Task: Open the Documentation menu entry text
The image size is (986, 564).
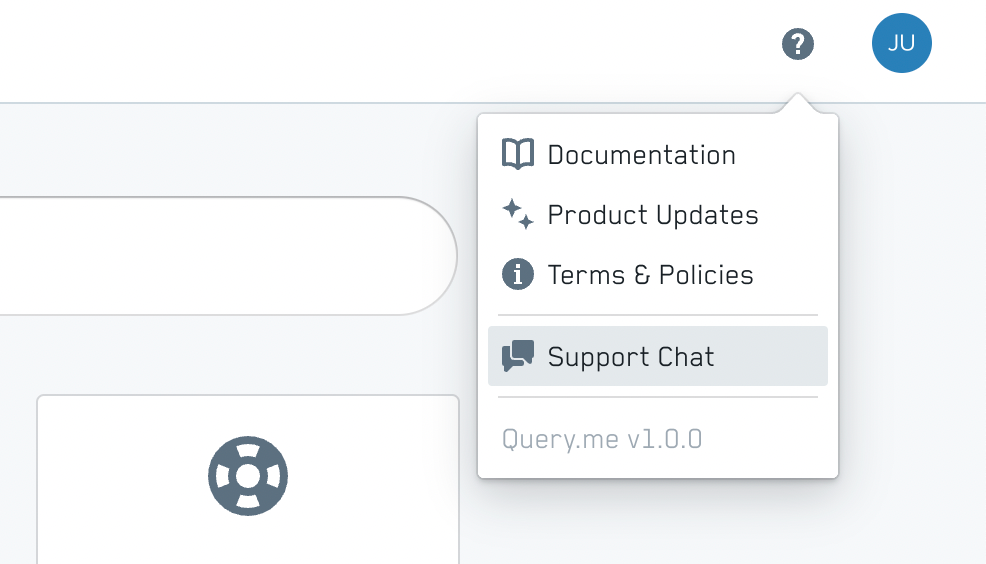Action: click(641, 155)
